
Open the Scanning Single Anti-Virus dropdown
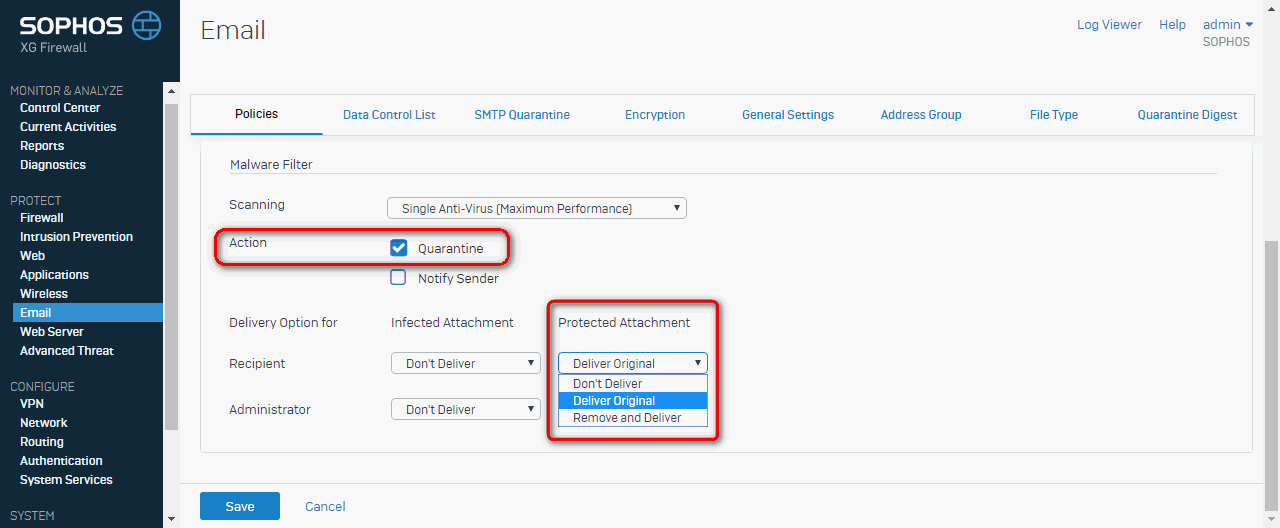537,208
